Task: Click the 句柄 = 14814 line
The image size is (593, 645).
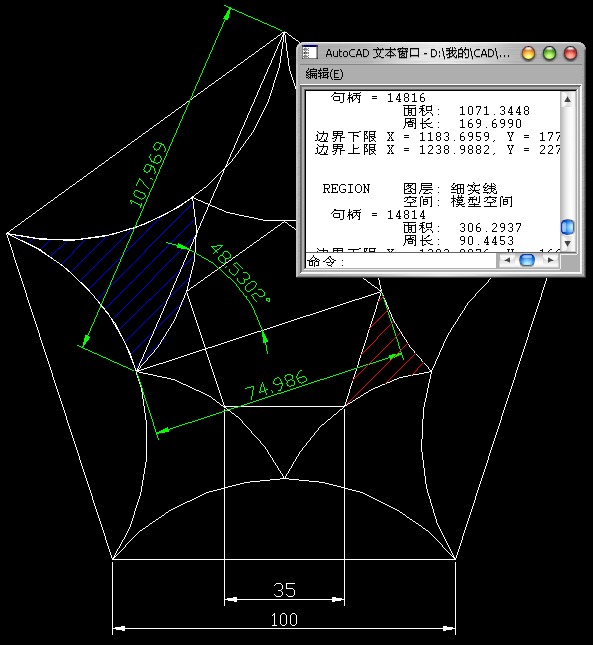Action: pos(378,214)
